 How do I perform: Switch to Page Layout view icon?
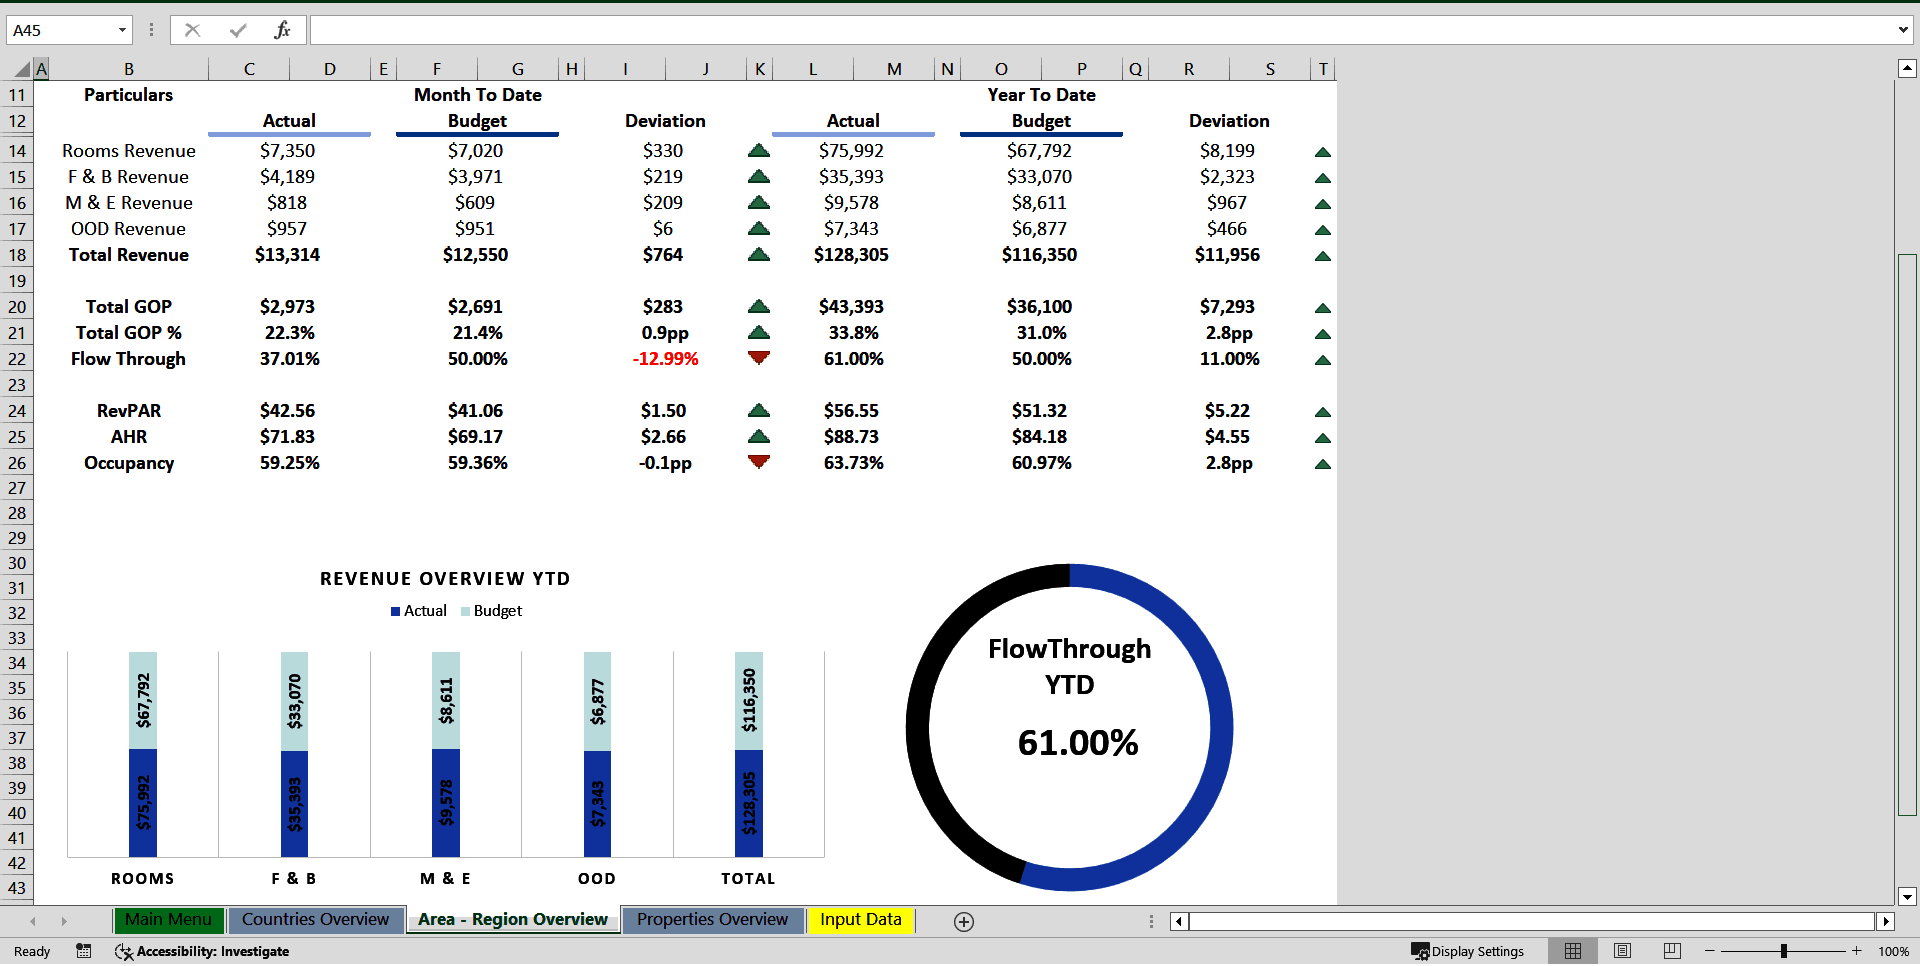pyautogui.click(x=1622, y=951)
